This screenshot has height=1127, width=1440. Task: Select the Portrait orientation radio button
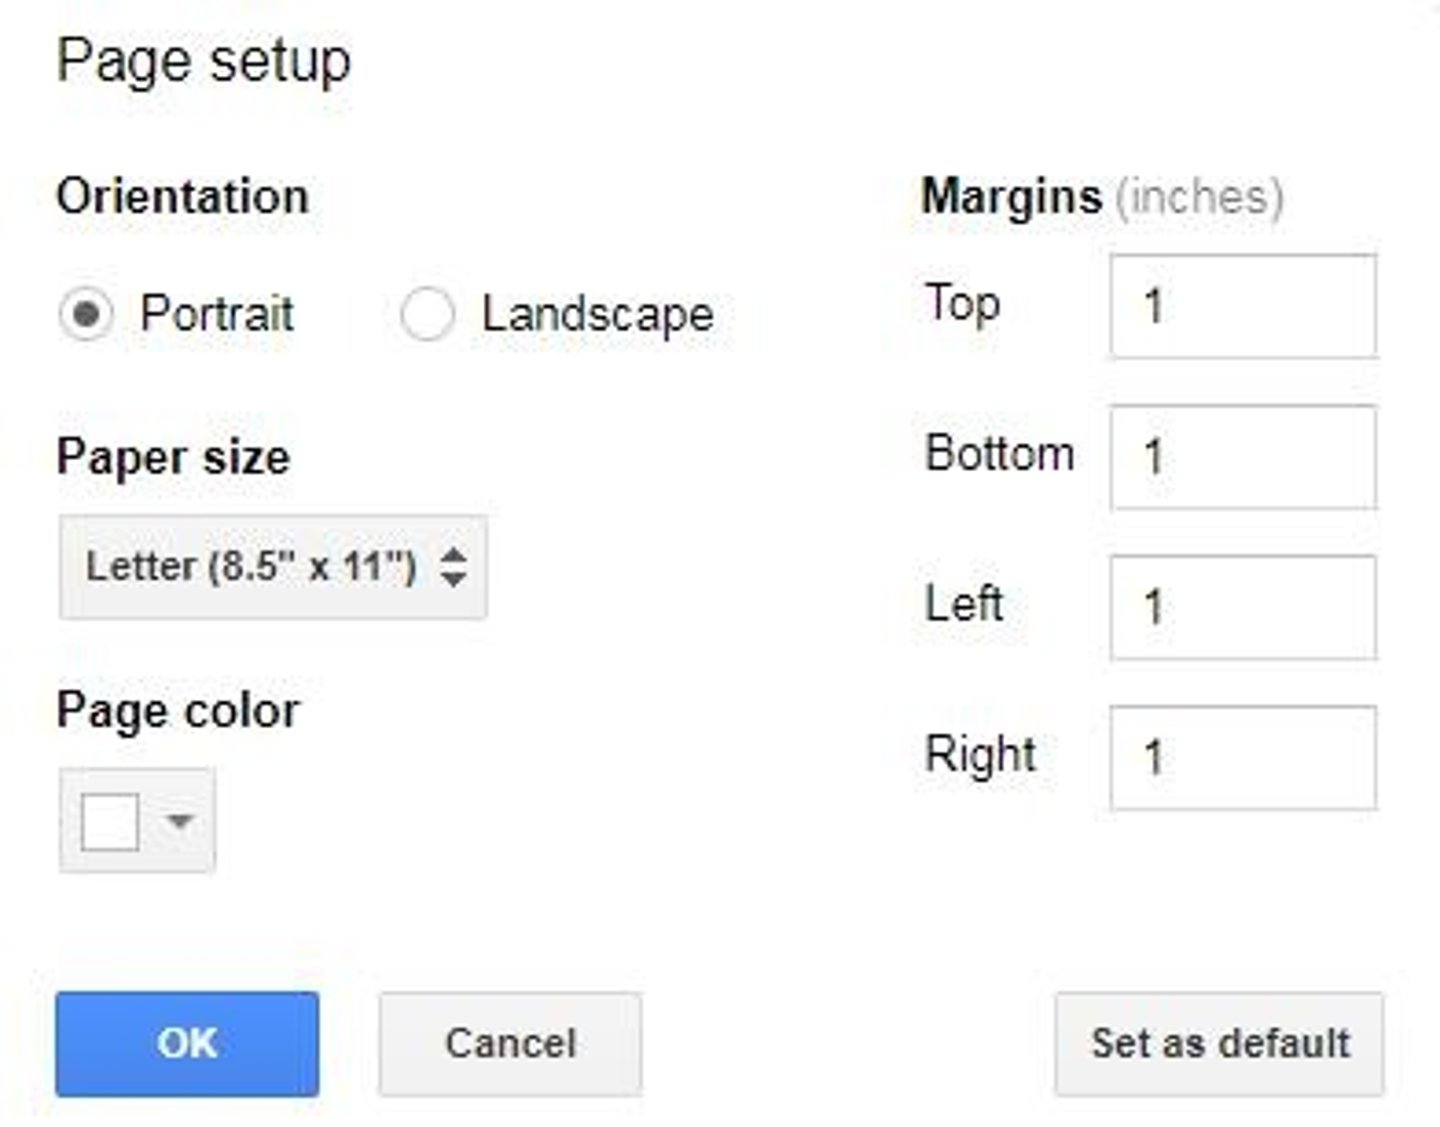pyautogui.click(x=86, y=314)
